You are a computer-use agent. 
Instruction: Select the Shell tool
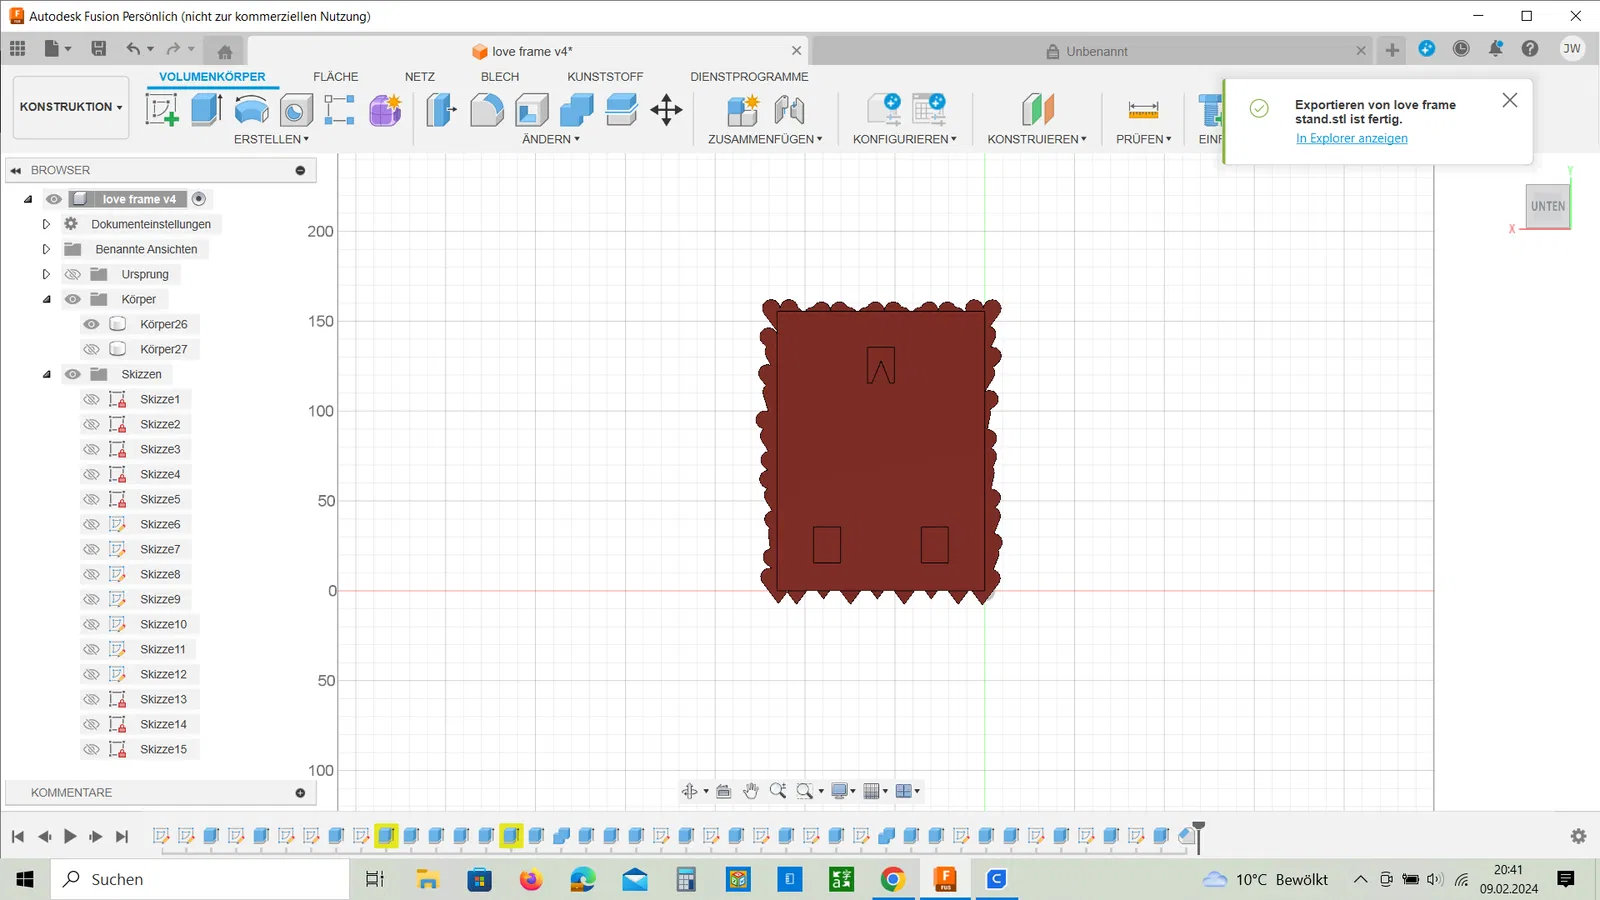[532, 110]
